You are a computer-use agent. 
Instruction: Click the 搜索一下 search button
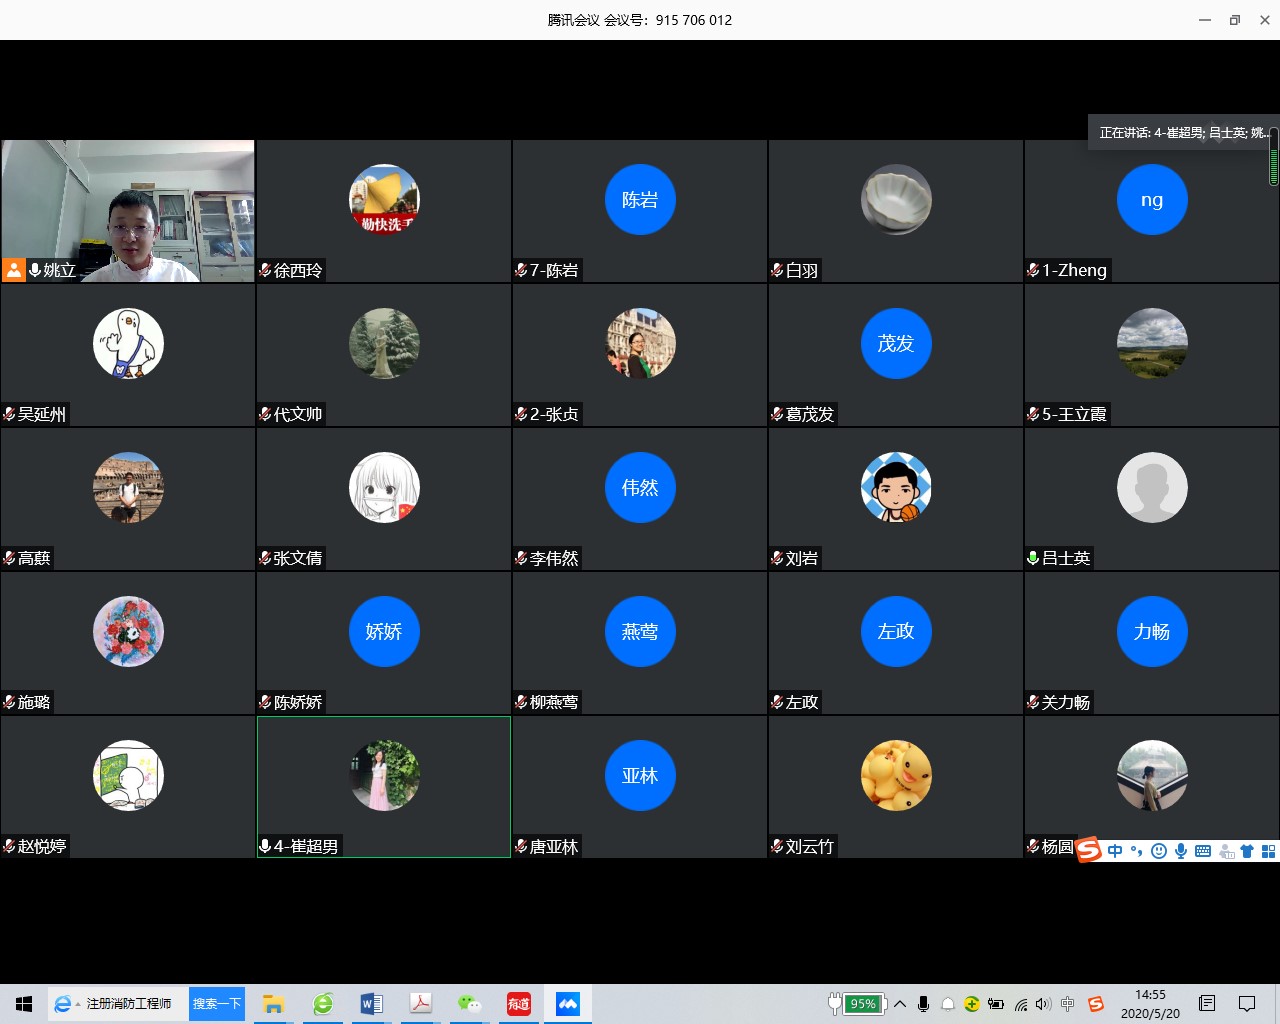coord(217,1004)
